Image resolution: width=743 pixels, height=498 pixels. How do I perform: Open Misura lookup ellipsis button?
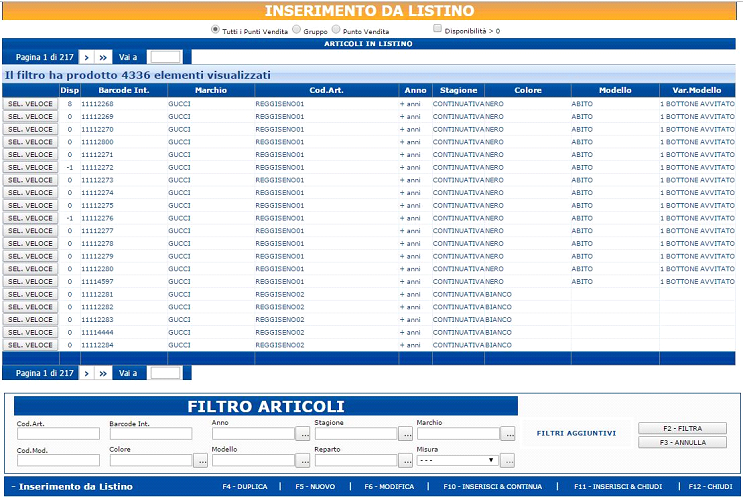click(507, 460)
